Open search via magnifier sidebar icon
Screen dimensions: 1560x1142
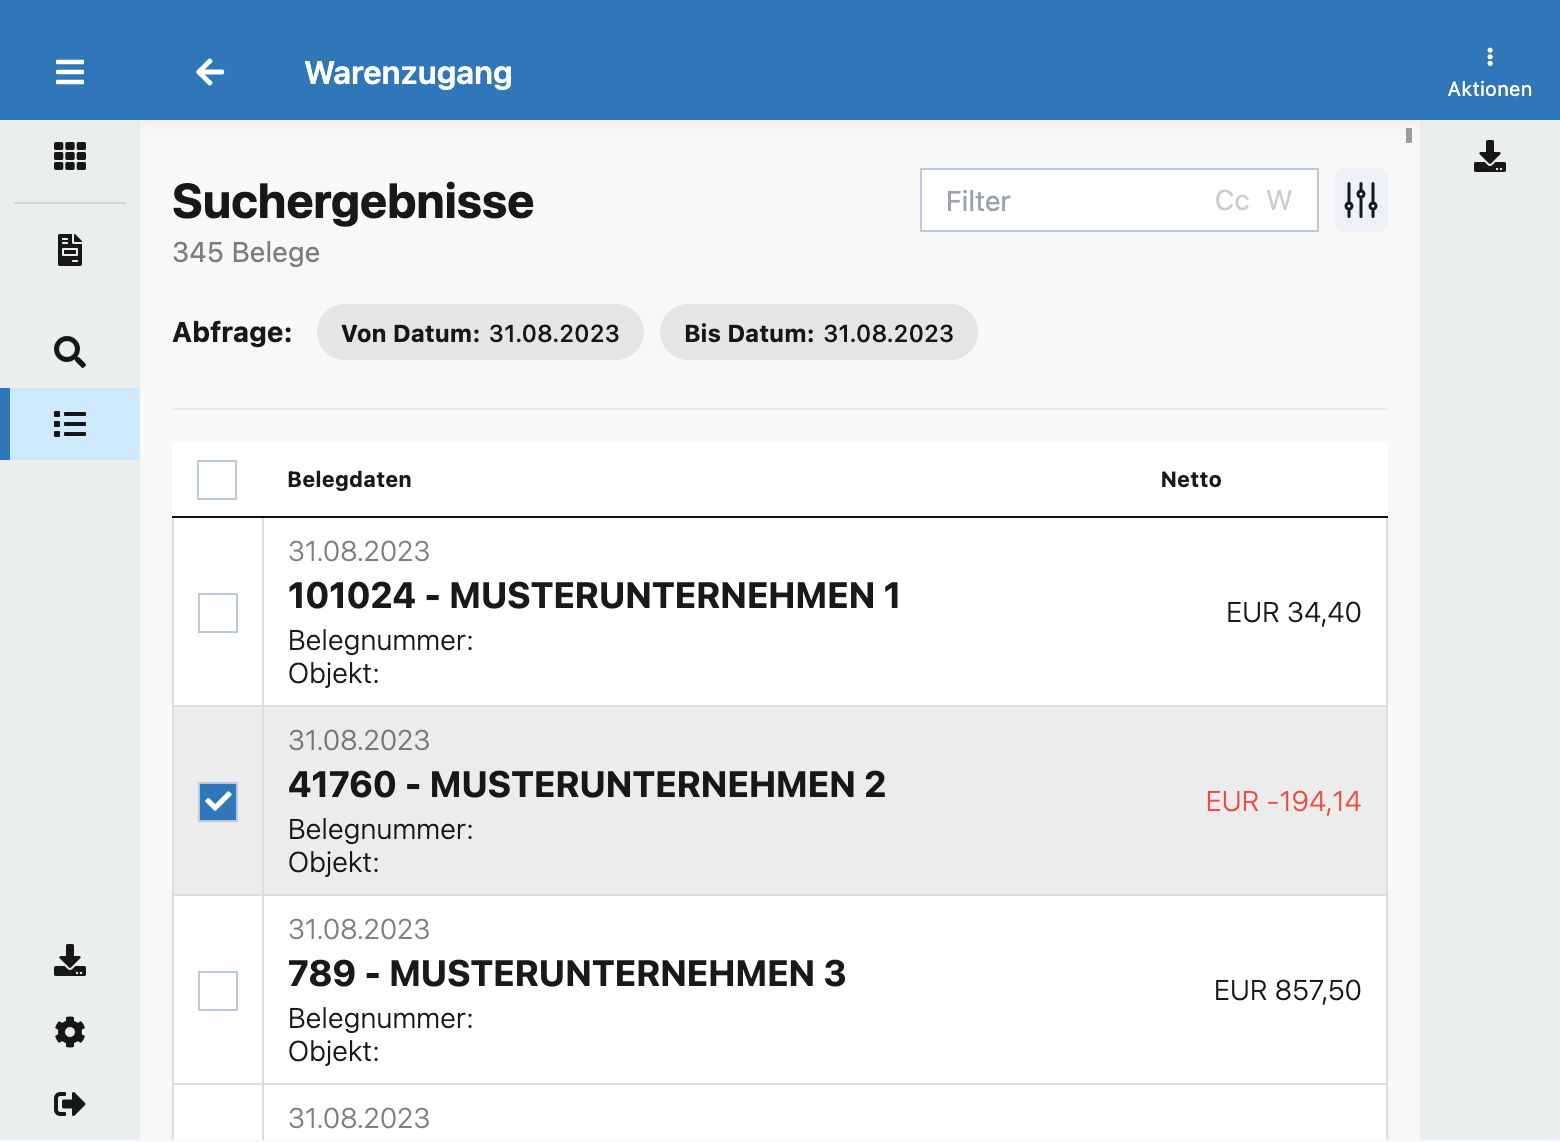70,352
